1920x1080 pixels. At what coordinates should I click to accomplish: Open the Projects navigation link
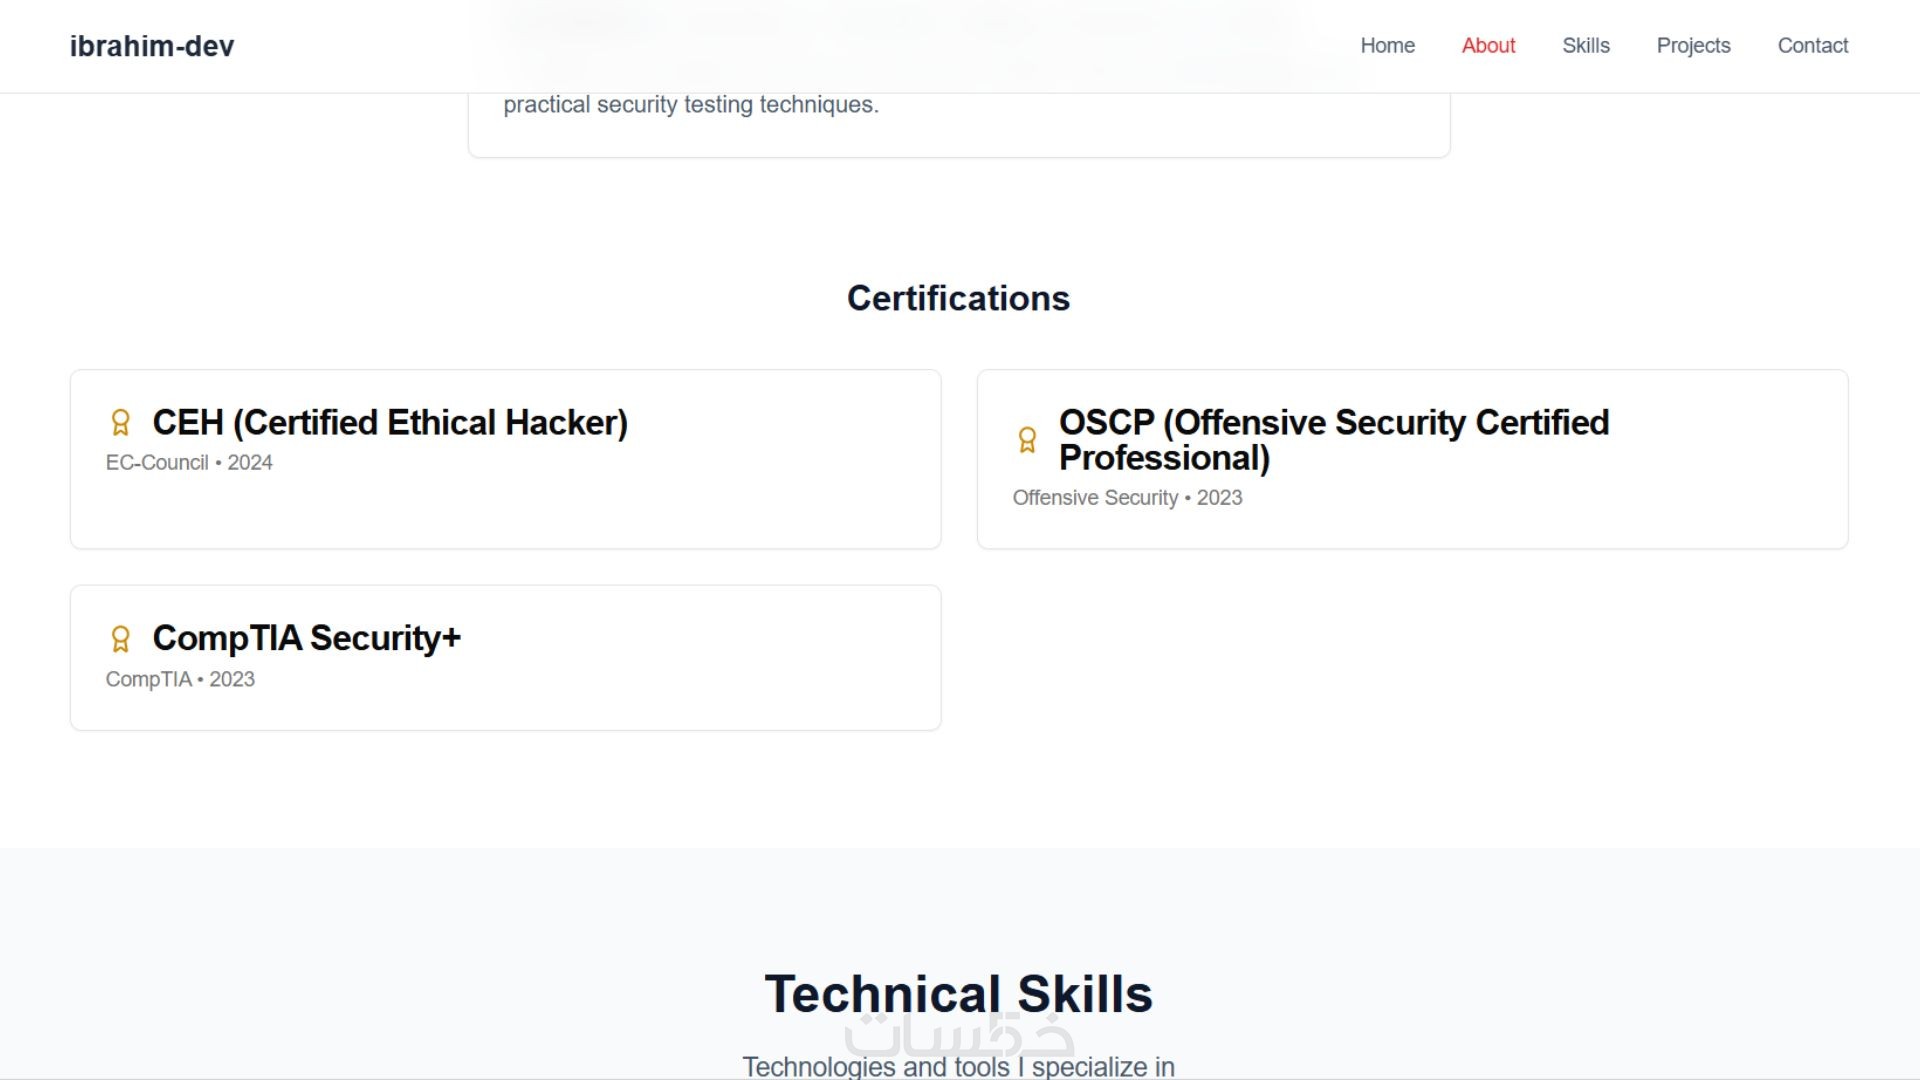point(1693,46)
